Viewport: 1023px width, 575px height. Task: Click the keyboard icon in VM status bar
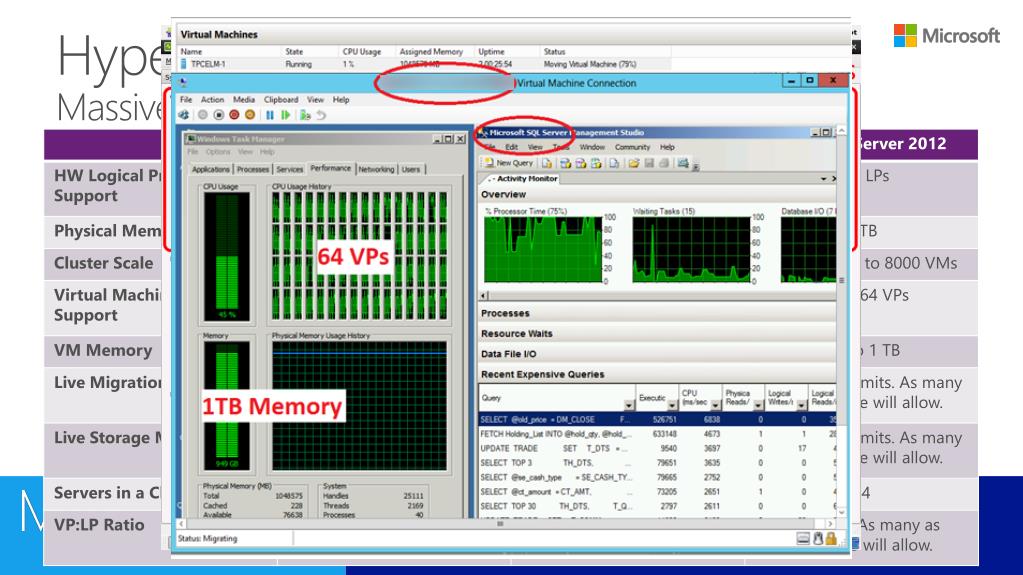[x=803, y=538]
